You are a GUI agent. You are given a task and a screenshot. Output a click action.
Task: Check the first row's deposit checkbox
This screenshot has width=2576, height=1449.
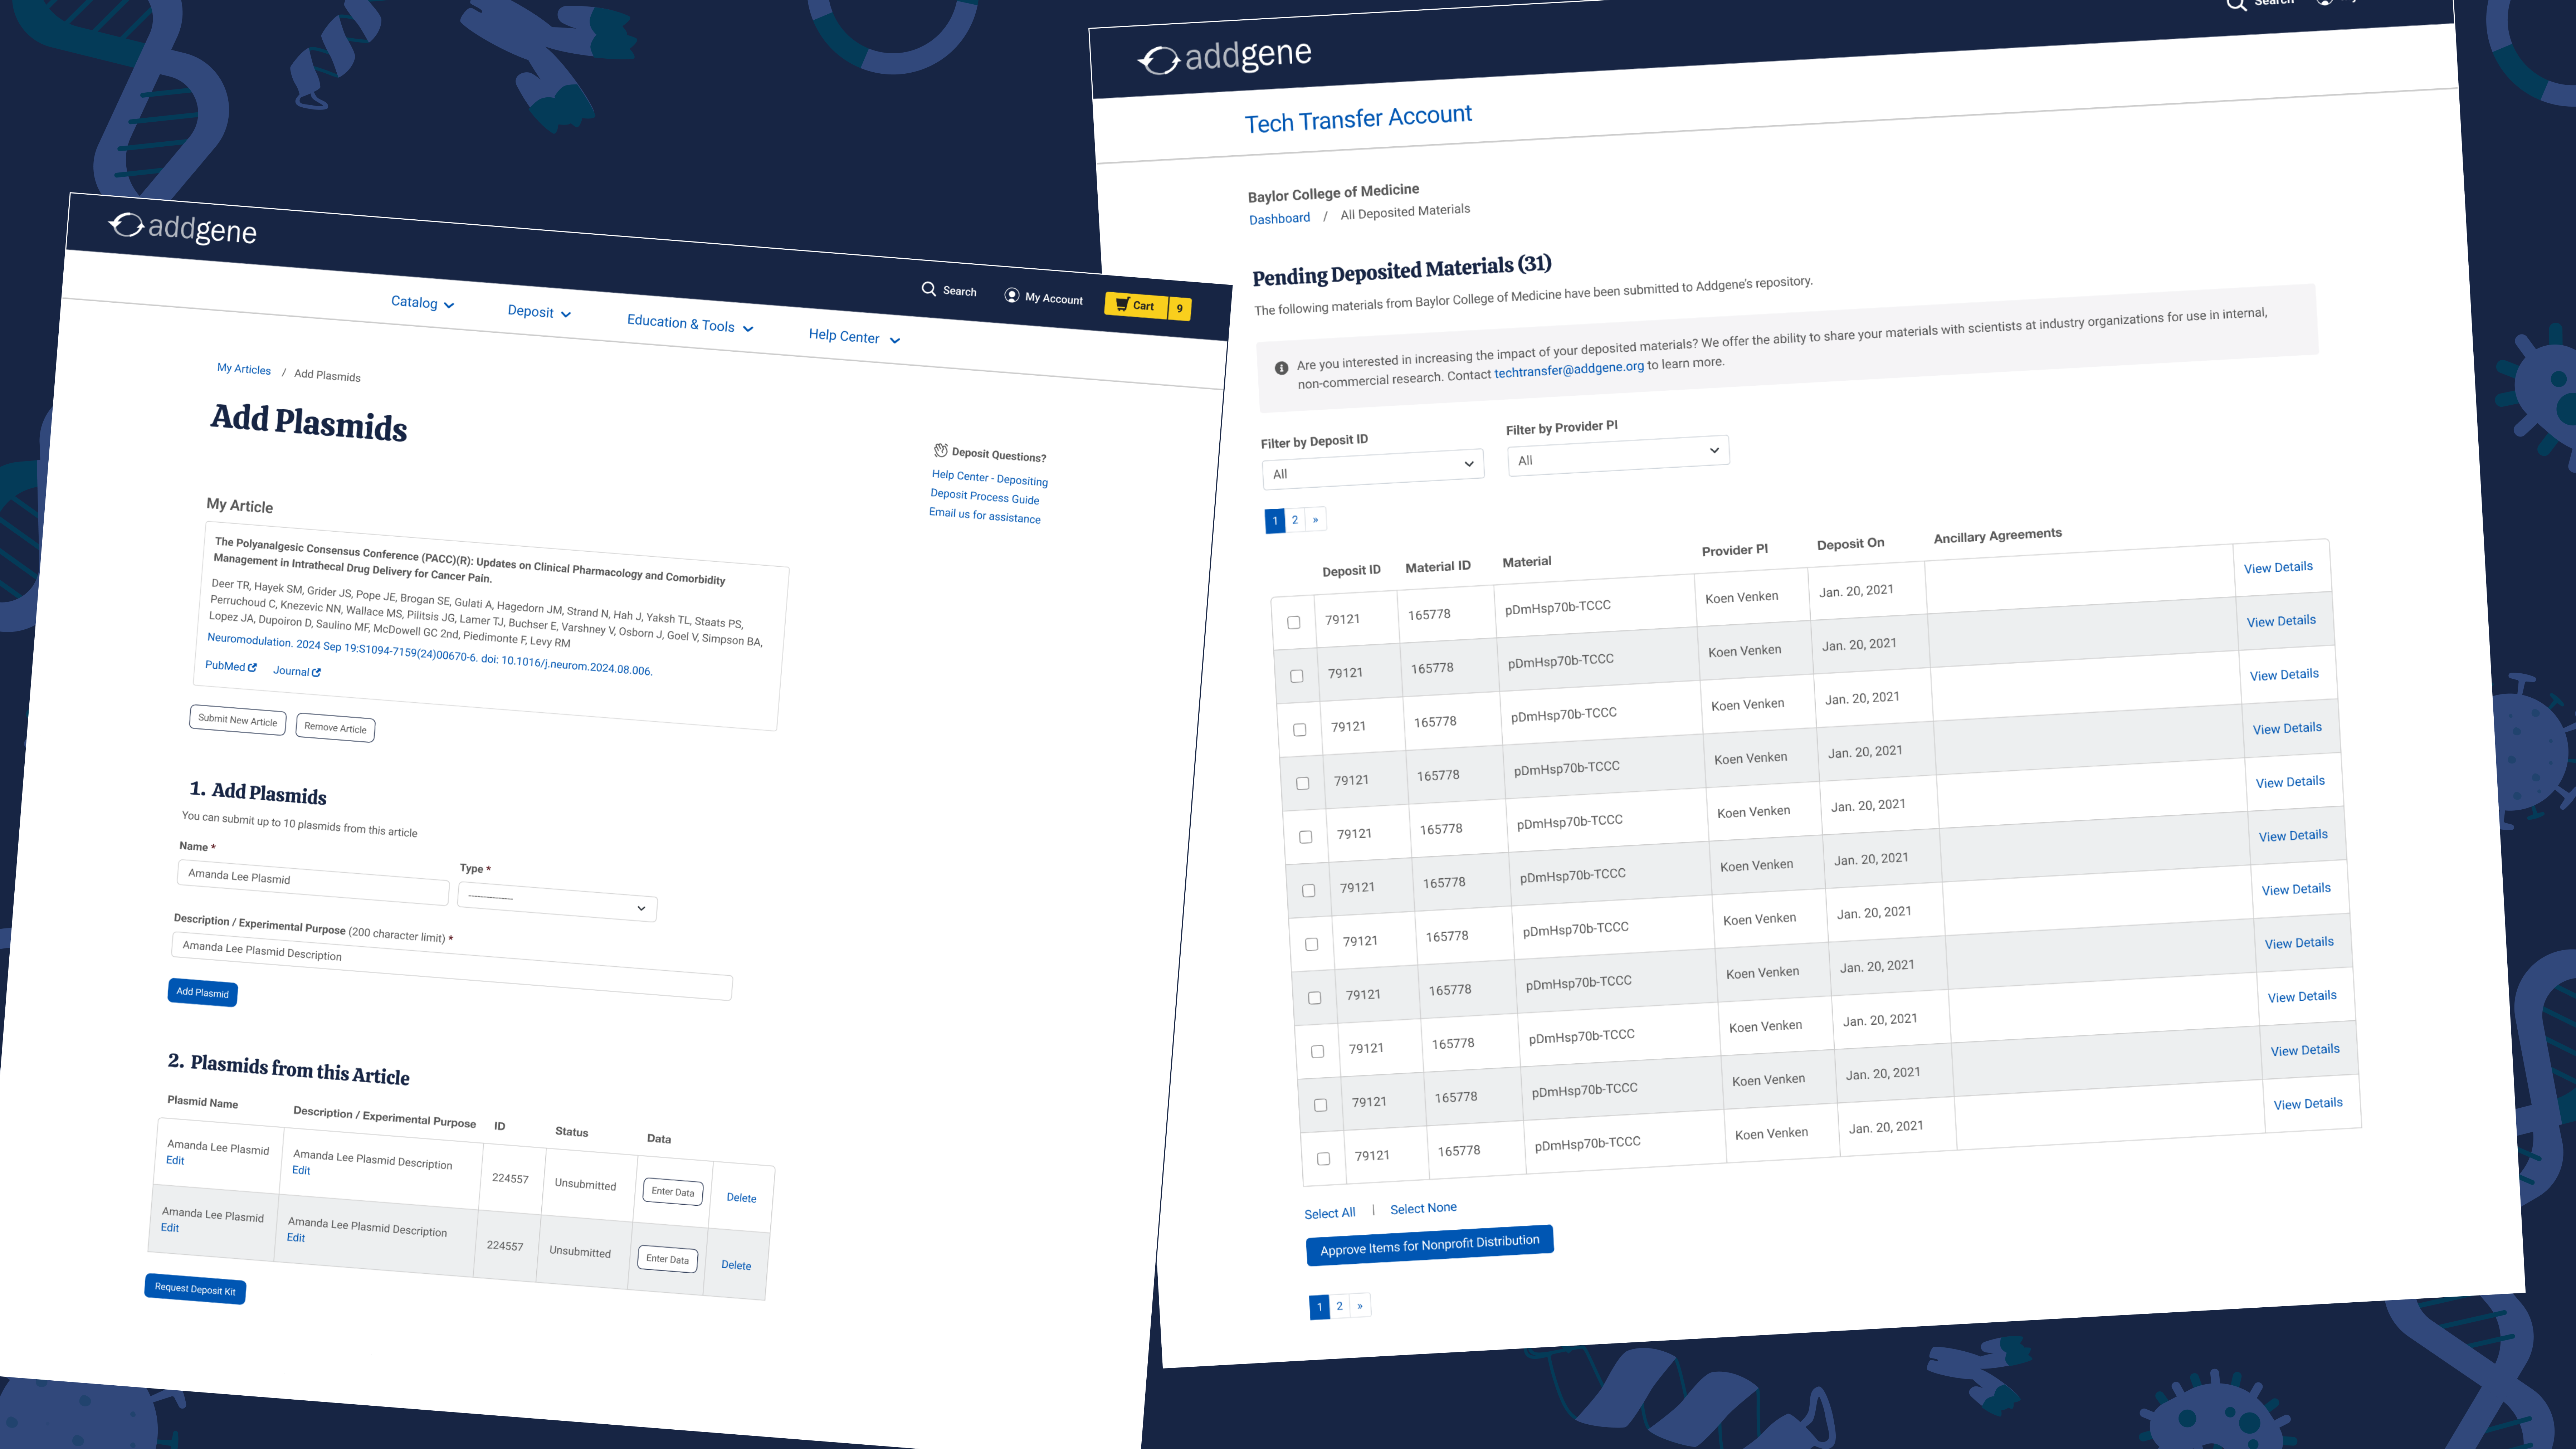tap(1294, 622)
